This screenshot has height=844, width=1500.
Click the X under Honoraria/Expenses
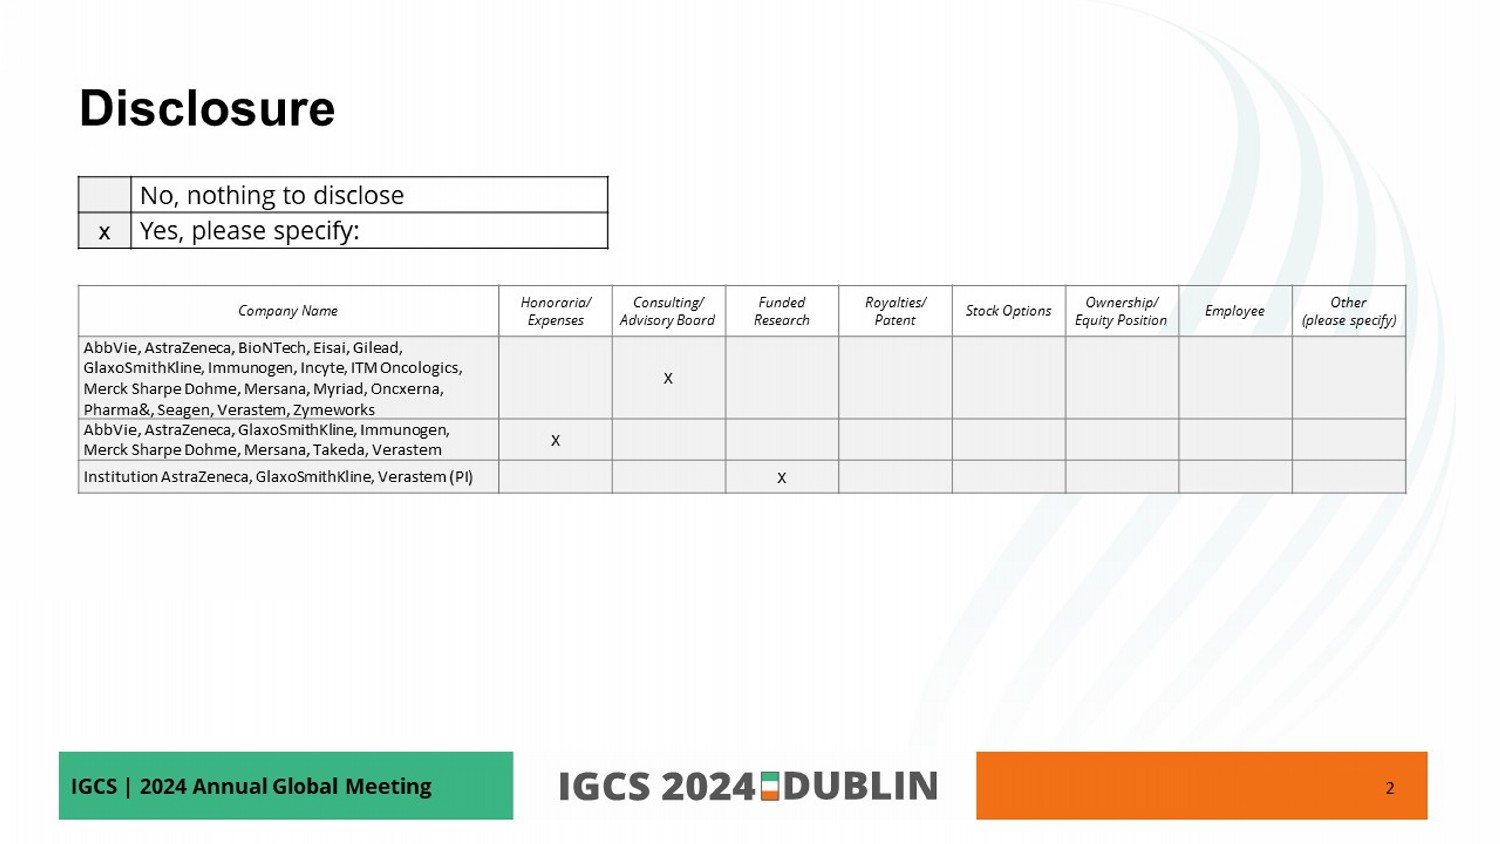[x=555, y=440]
